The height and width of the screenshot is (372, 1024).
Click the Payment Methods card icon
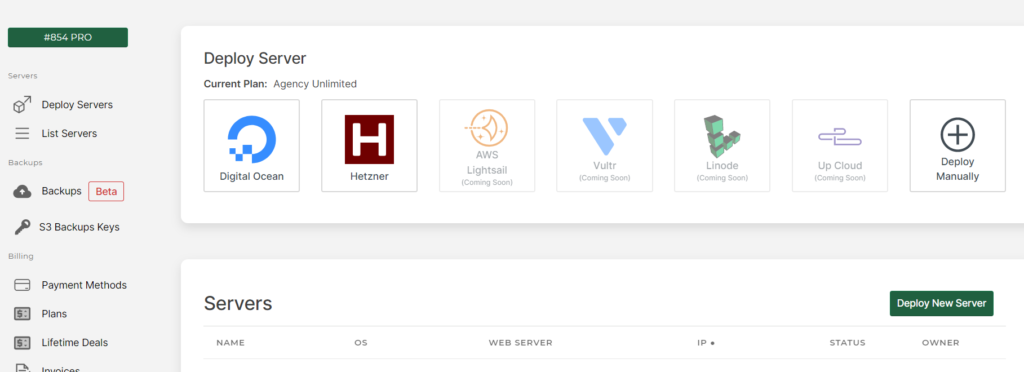pyautogui.click(x=22, y=285)
